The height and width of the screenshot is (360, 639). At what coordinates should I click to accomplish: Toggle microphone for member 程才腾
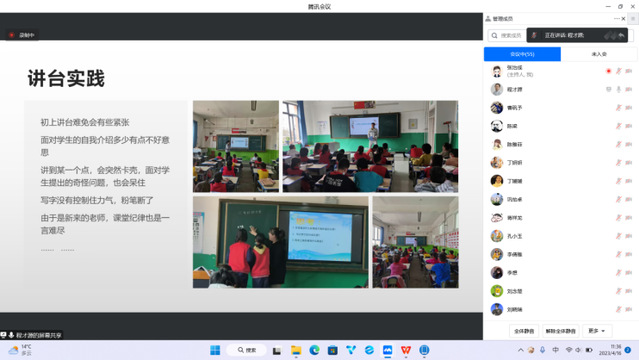(619, 89)
